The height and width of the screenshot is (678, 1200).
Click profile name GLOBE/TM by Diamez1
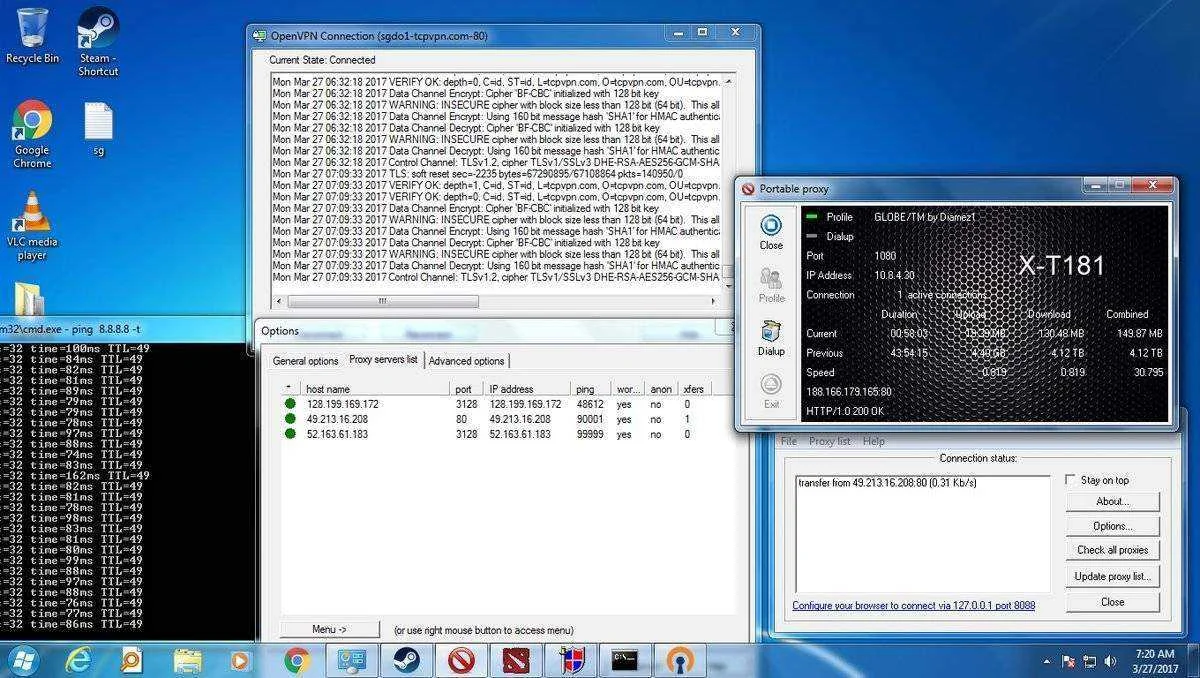924,217
